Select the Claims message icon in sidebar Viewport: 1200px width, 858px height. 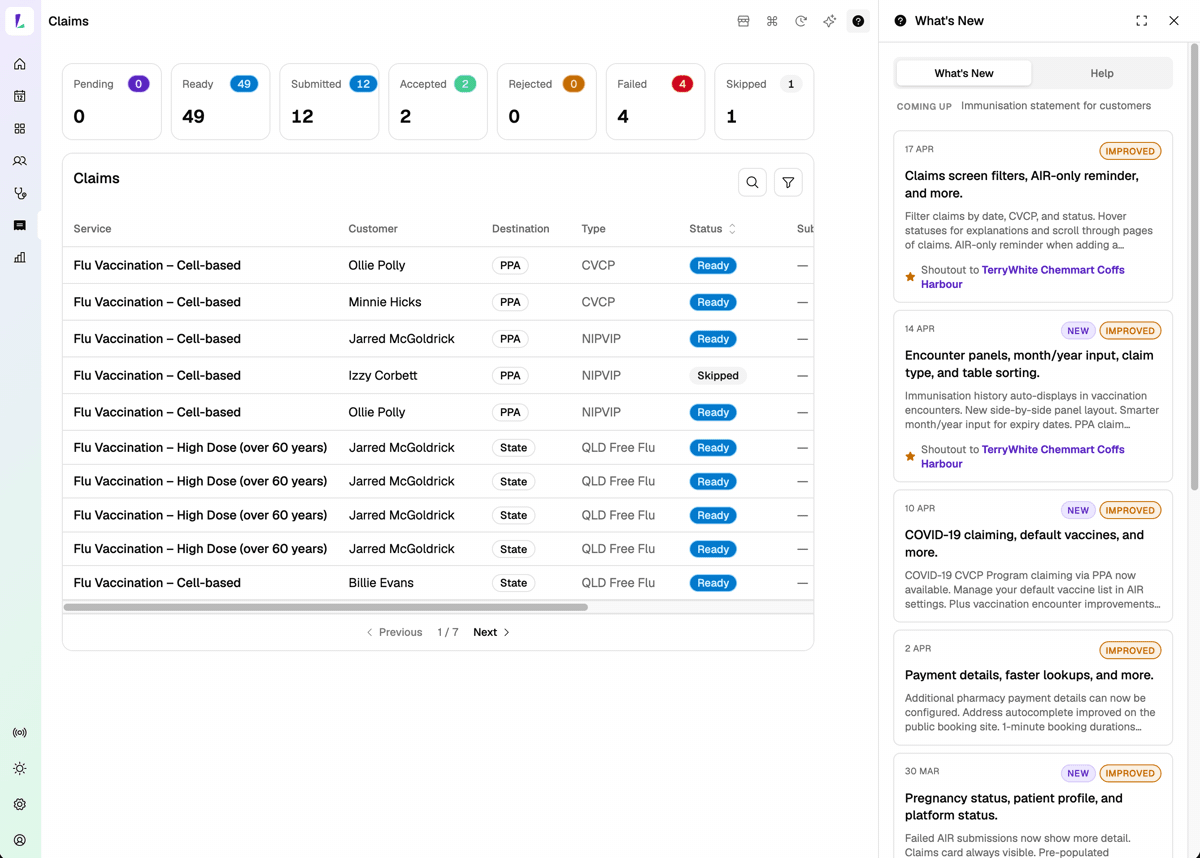pos(19,226)
